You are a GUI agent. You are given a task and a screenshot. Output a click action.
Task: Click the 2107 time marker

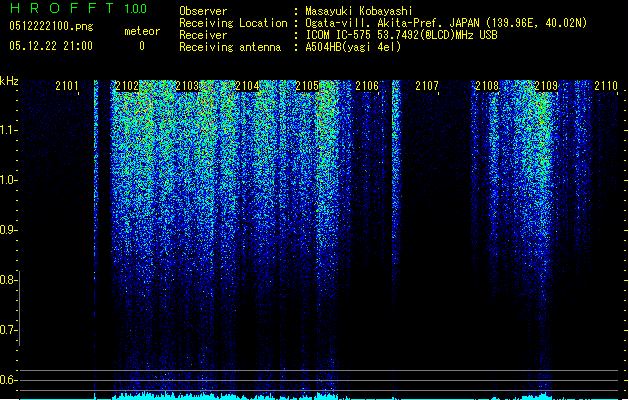[x=427, y=86]
